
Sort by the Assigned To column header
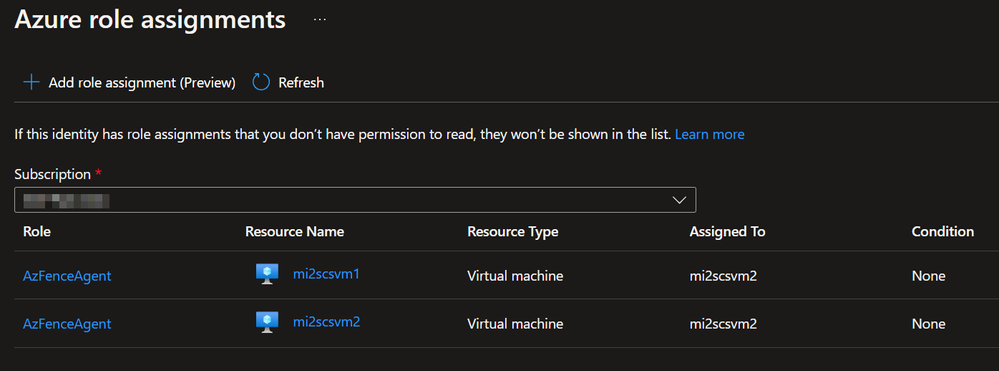[728, 231]
